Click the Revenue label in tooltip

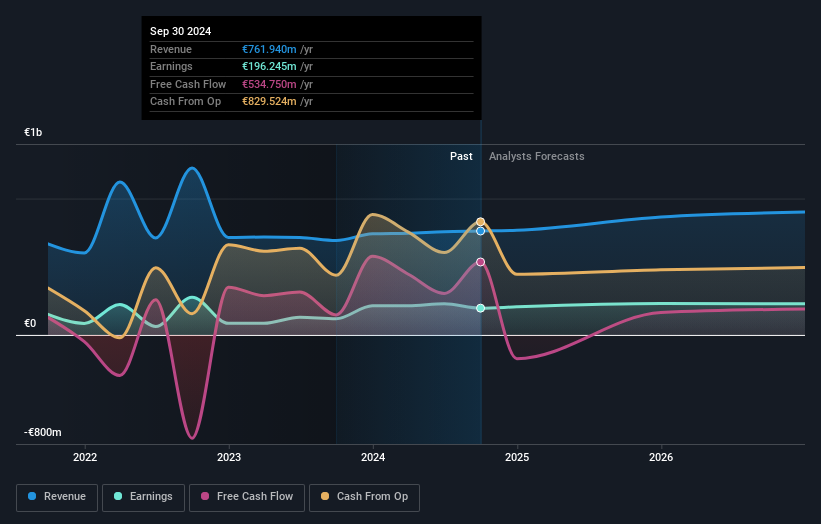click(x=171, y=49)
